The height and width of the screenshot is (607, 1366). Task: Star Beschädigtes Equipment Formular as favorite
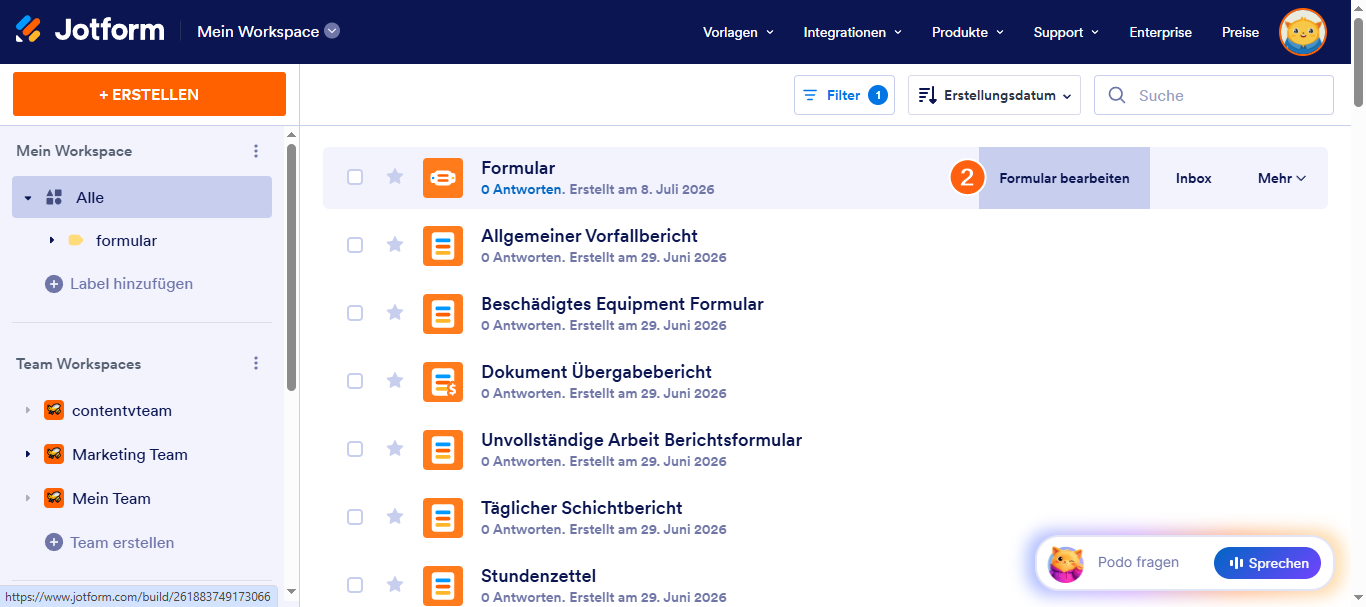point(395,313)
